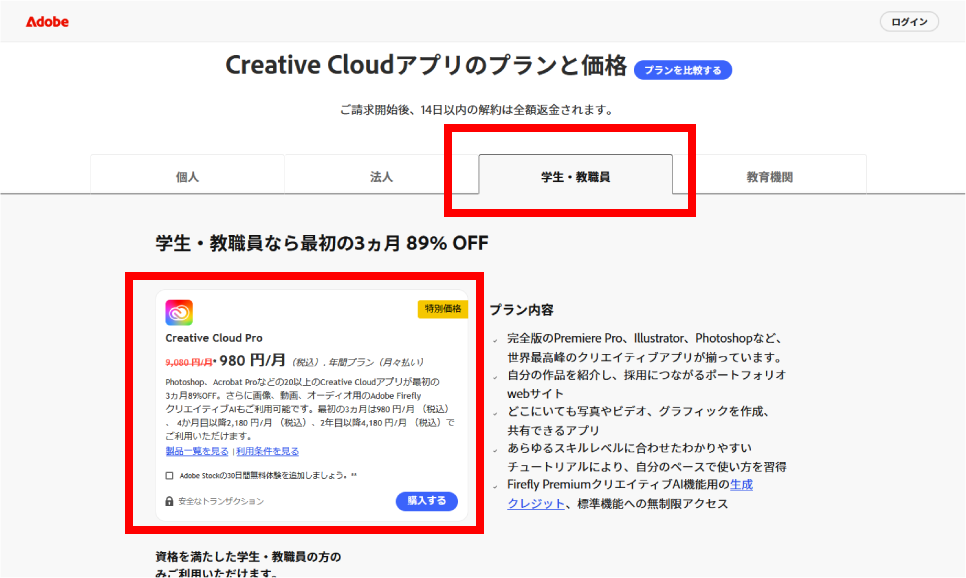Click the 特別価格 badge

tap(443, 309)
